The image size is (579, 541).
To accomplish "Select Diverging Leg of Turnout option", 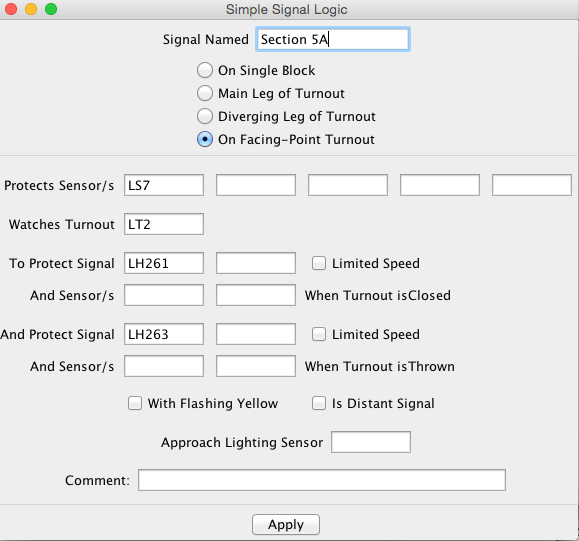I will tap(205, 116).
